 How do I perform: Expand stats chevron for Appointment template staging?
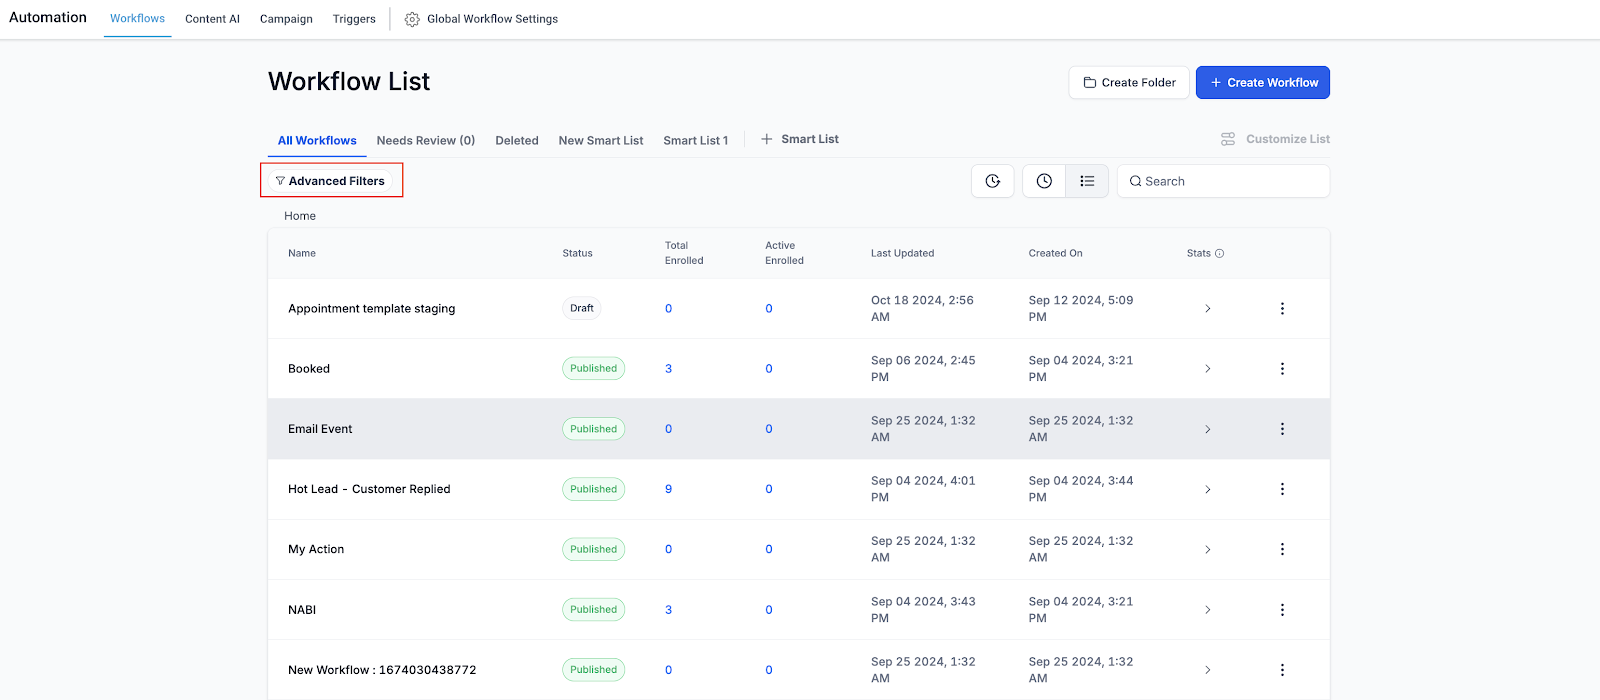1207,309
